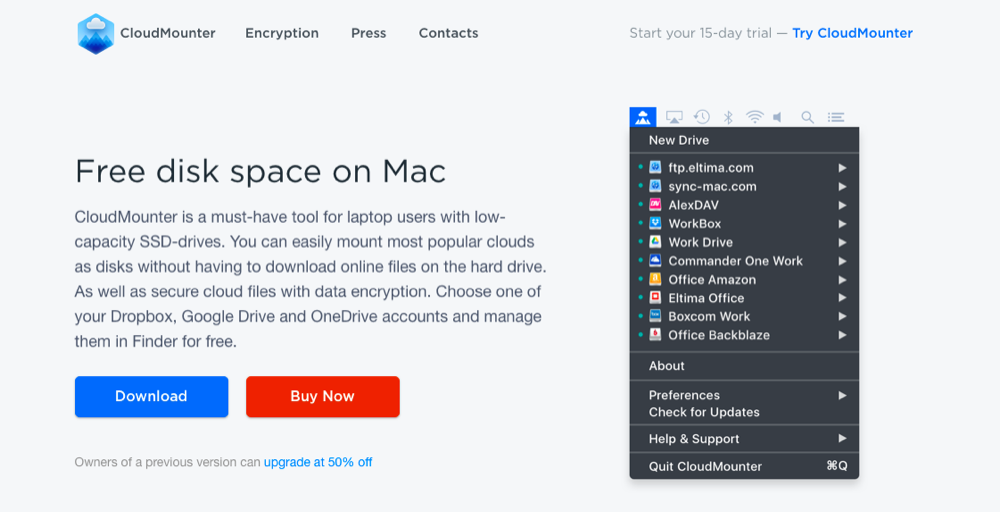Click the red Buy Now button
Image resolution: width=1000 pixels, height=512 pixels.
(x=323, y=397)
